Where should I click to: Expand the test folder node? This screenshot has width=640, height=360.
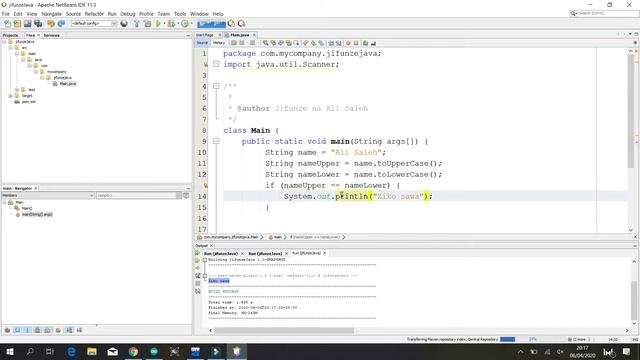(17, 89)
